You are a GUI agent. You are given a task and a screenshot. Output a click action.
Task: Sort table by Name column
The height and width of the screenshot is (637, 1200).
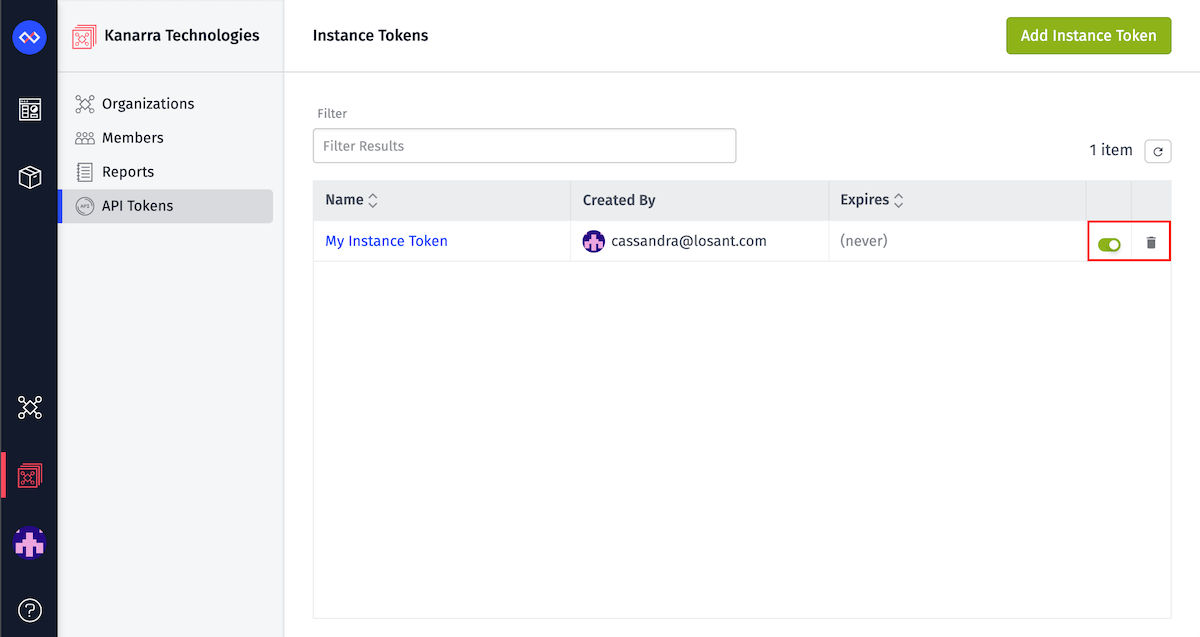(x=352, y=200)
